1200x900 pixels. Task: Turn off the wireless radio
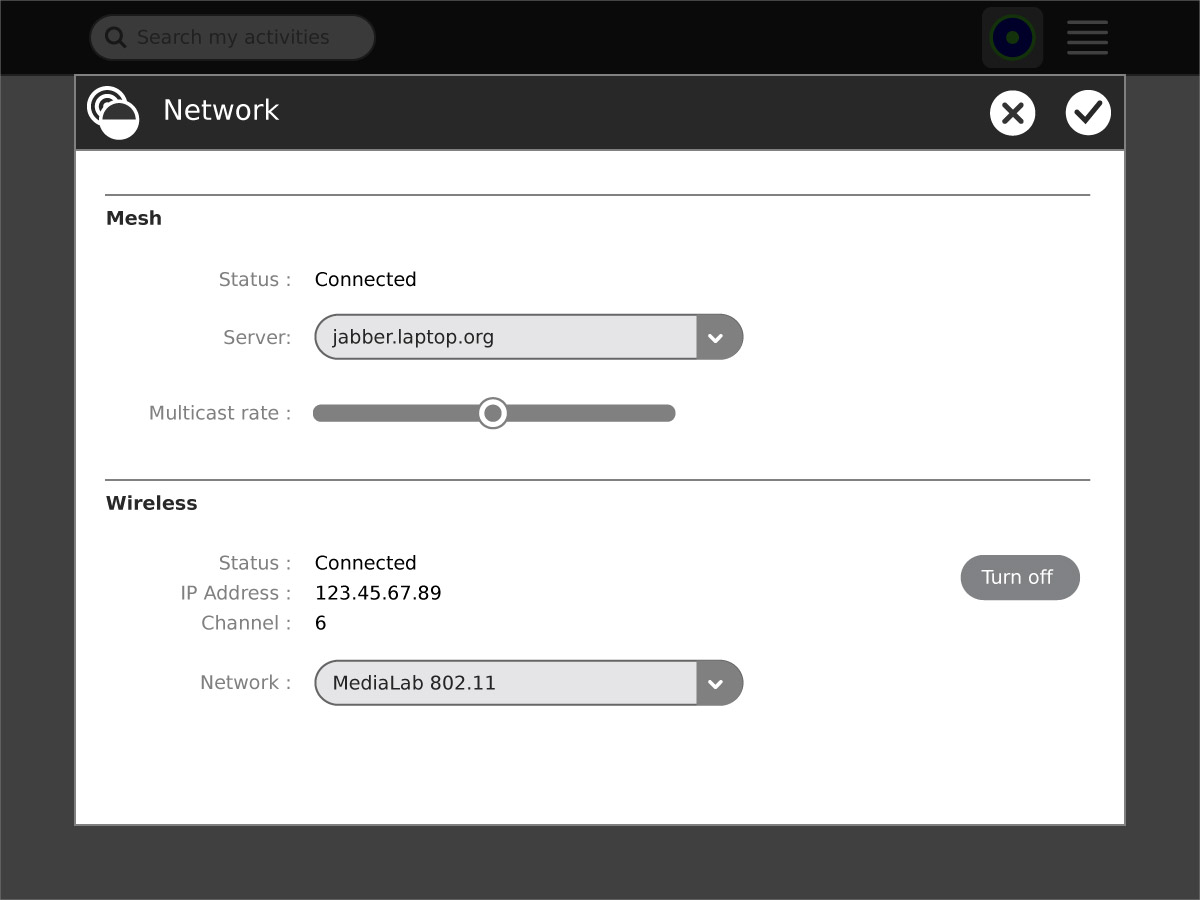pos(1019,577)
